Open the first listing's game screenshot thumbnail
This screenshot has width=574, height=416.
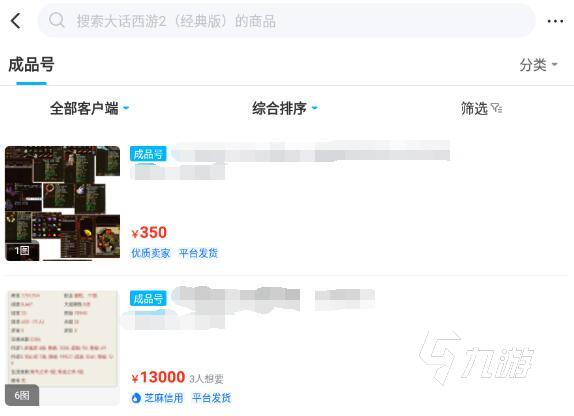[63, 203]
